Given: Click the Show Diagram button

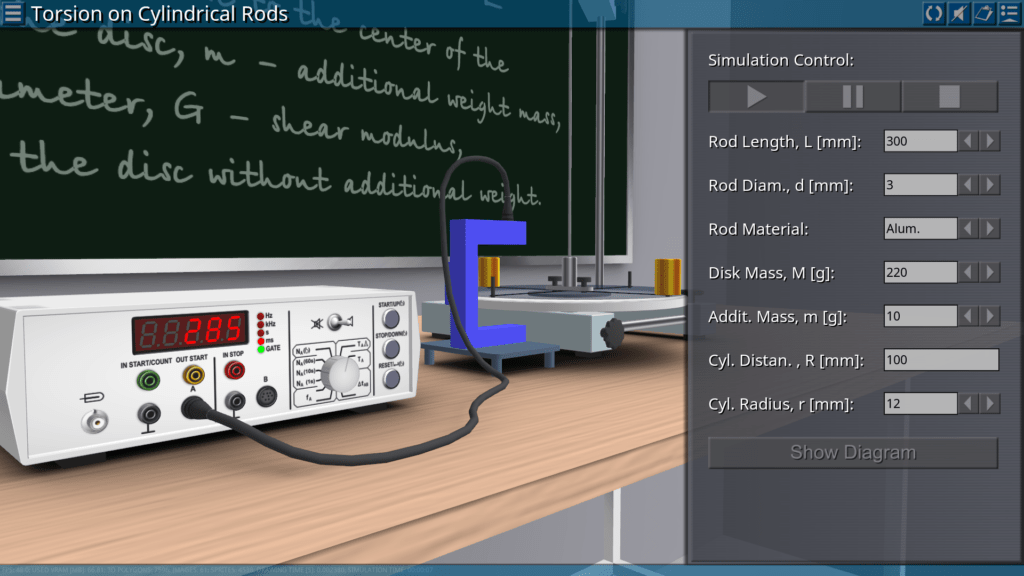Looking at the screenshot, I should pos(853,453).
